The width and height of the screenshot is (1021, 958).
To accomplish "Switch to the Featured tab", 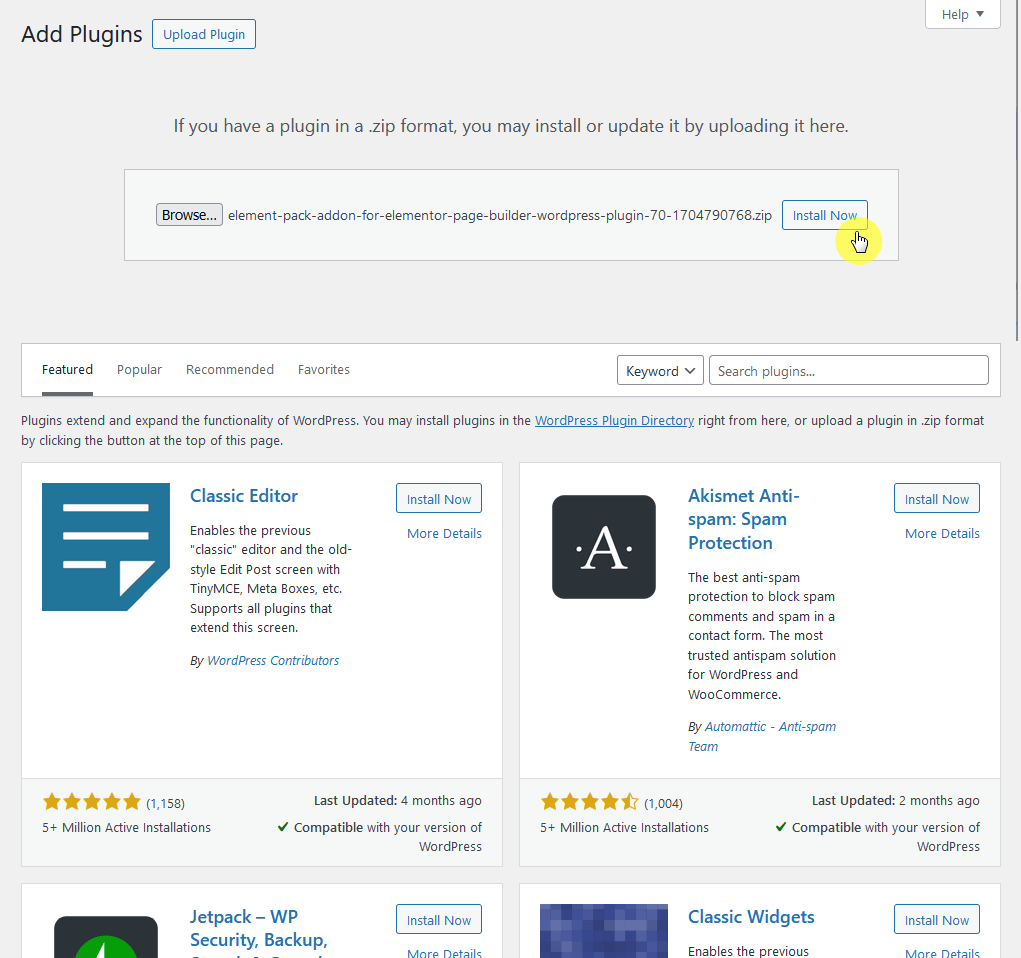I will (x=67, y=369).
